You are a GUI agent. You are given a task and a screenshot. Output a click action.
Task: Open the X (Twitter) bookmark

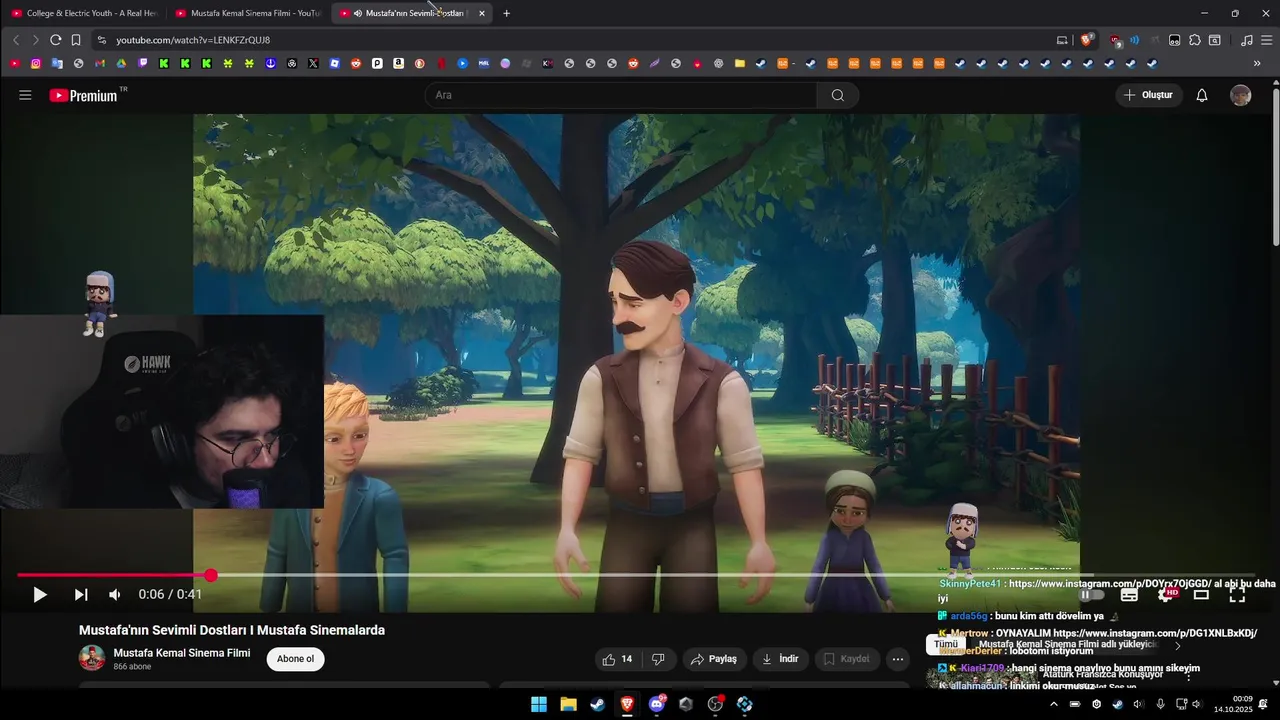pyautogui.click(x=313, y=63)
